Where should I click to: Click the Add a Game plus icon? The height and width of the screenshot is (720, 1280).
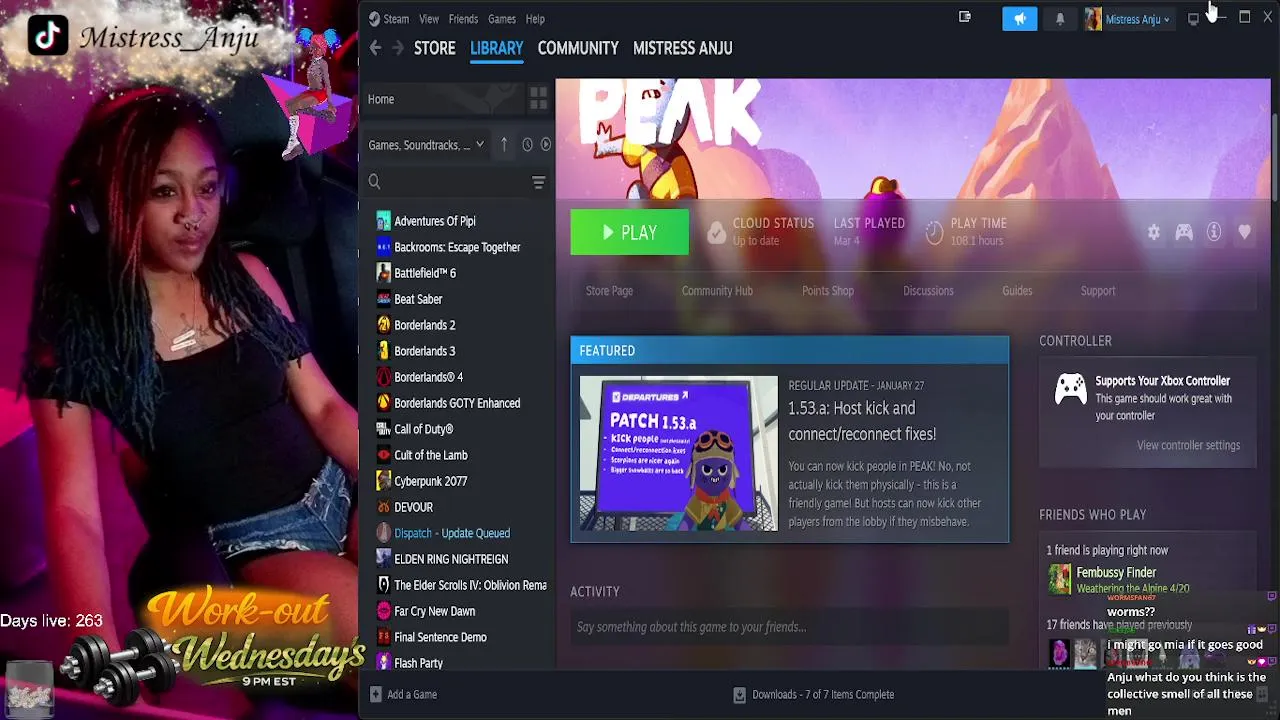pyautogui.click(x=375, y=694)
